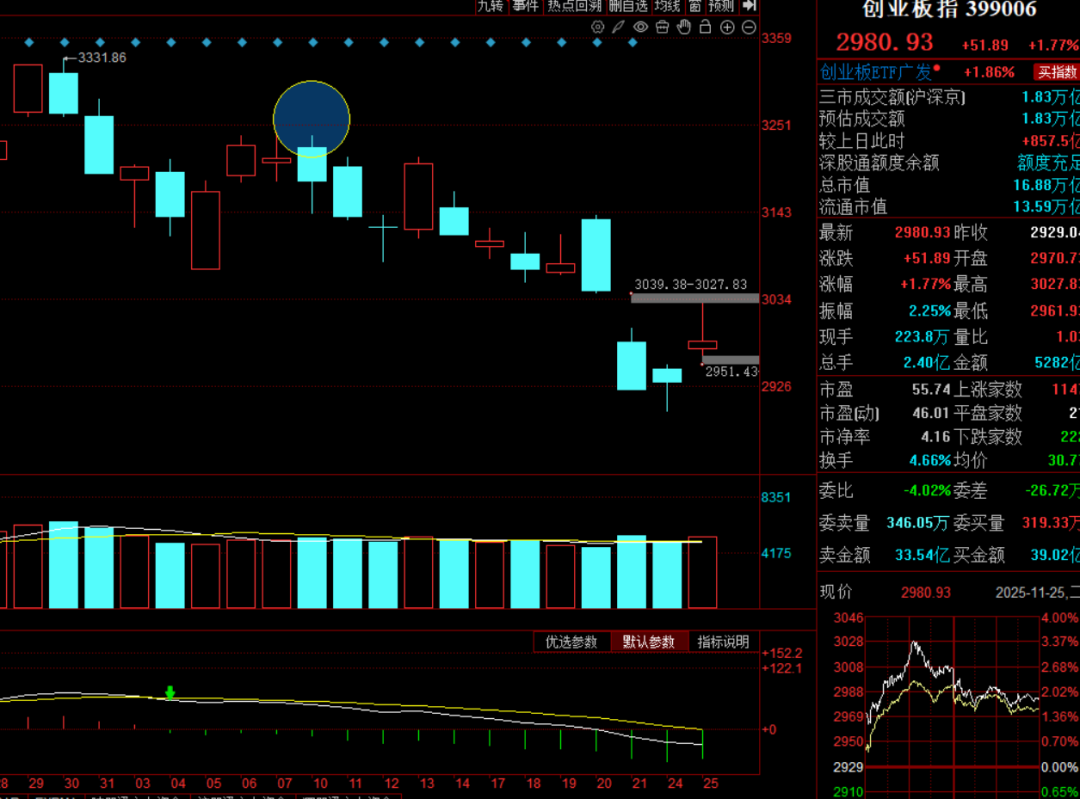Toggle chart visibility eye icon
This screenshot has height=799, width=1080.
click(641, 27)
